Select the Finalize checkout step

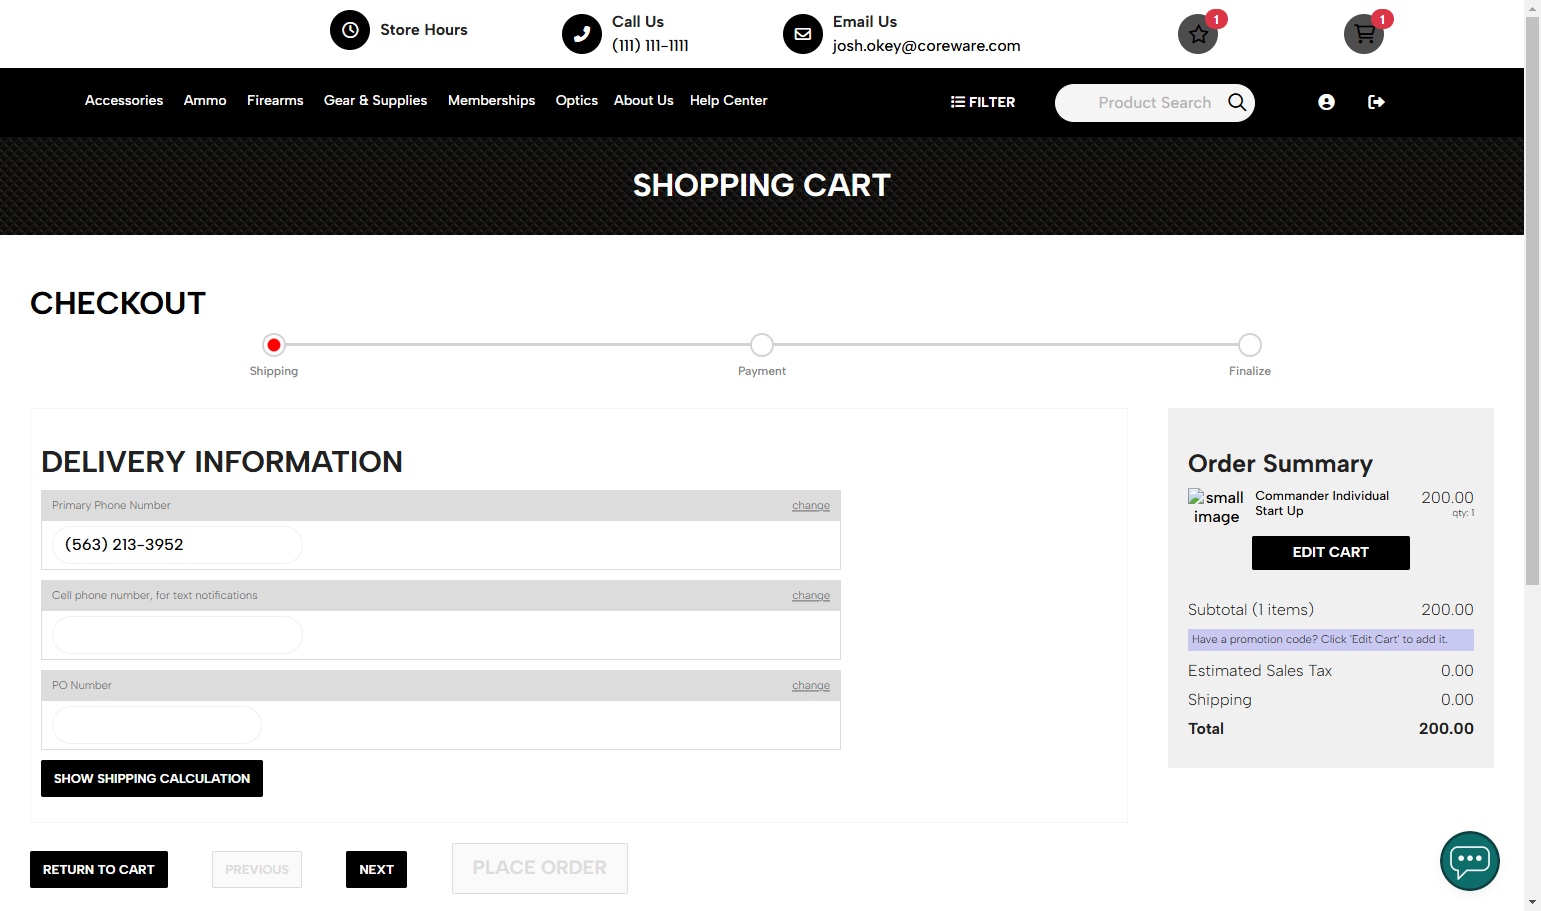click(x=1250, y=345)
